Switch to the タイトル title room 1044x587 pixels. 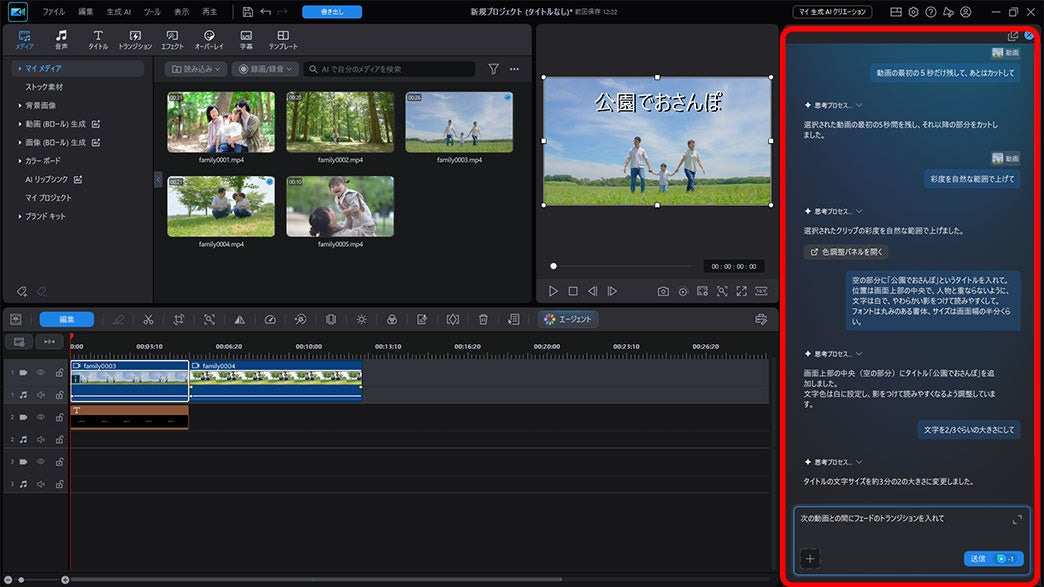[98, 39]
